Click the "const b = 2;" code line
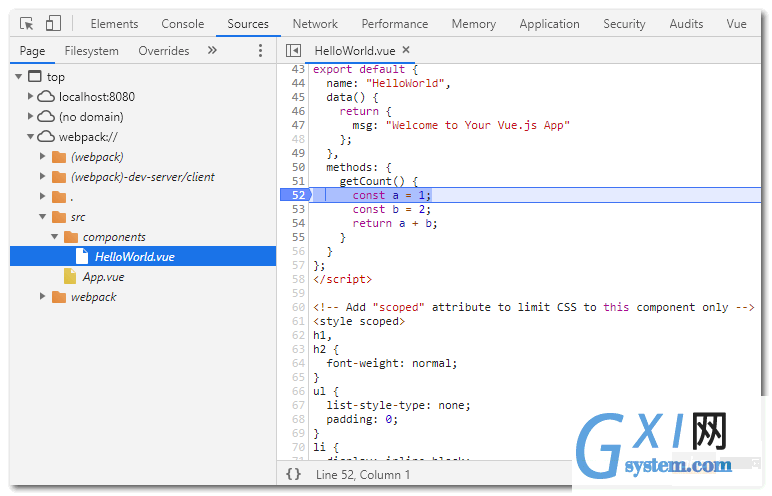 click(392, 209)
